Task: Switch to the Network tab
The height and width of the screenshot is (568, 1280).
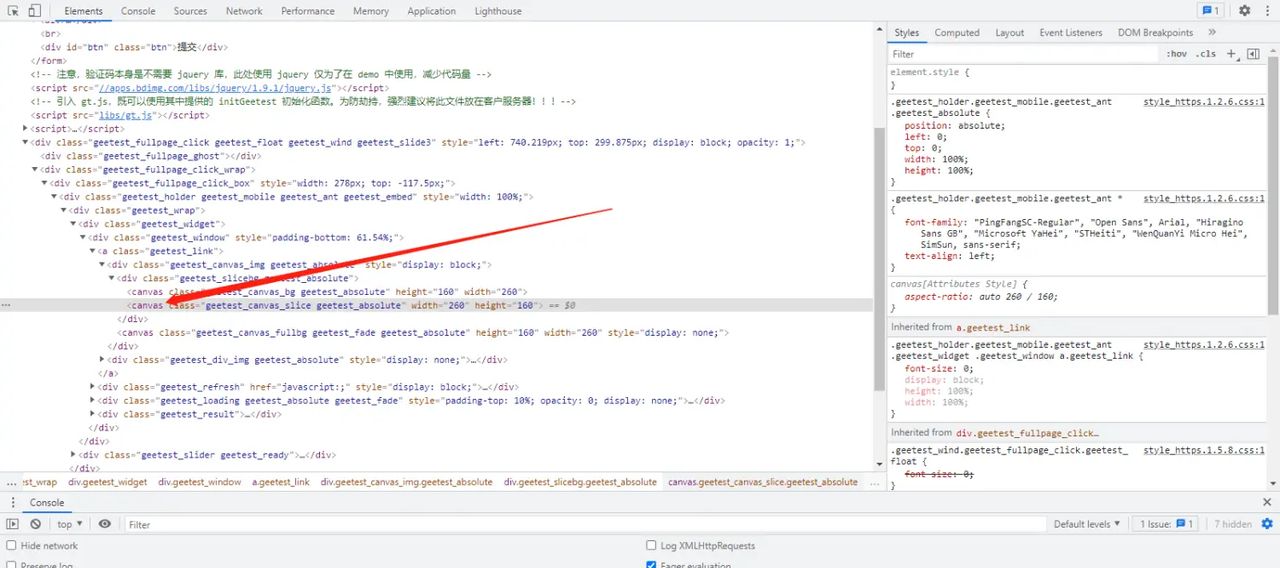Action: [244, 11]
